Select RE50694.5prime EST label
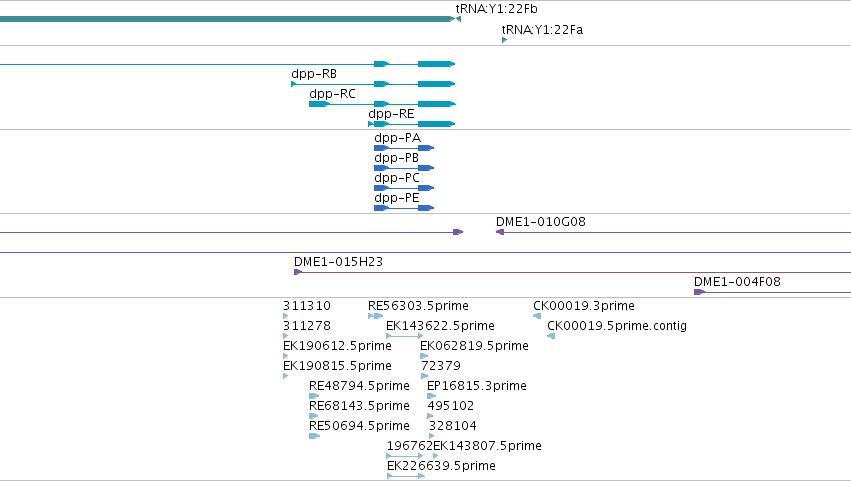This screenshot has width=851, height=481. click(359, 427)
